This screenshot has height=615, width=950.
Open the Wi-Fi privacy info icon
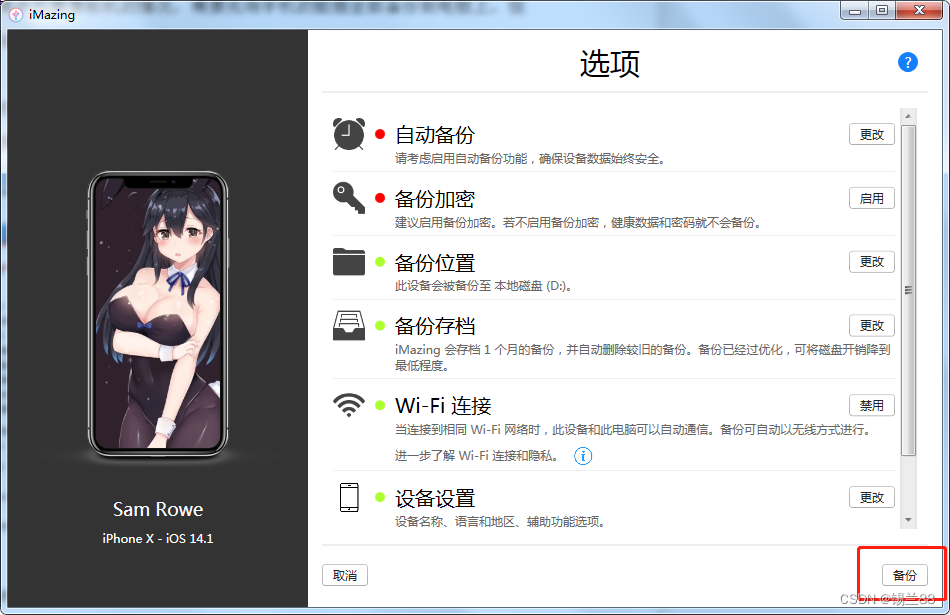(x=583, y=456)
